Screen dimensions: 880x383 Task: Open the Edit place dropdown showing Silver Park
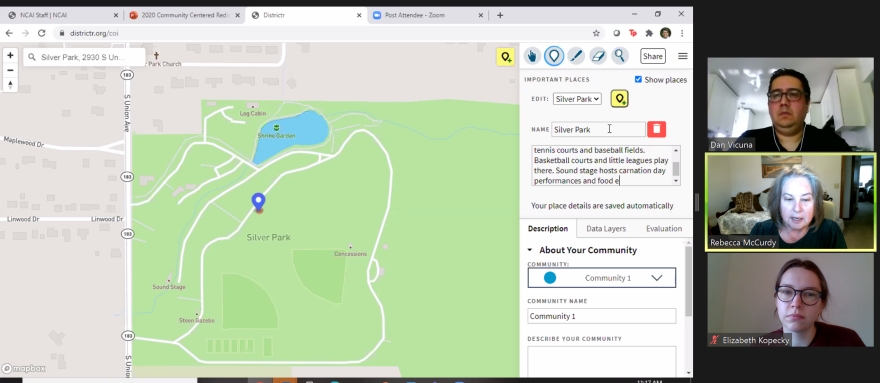[x=577, y=99]
